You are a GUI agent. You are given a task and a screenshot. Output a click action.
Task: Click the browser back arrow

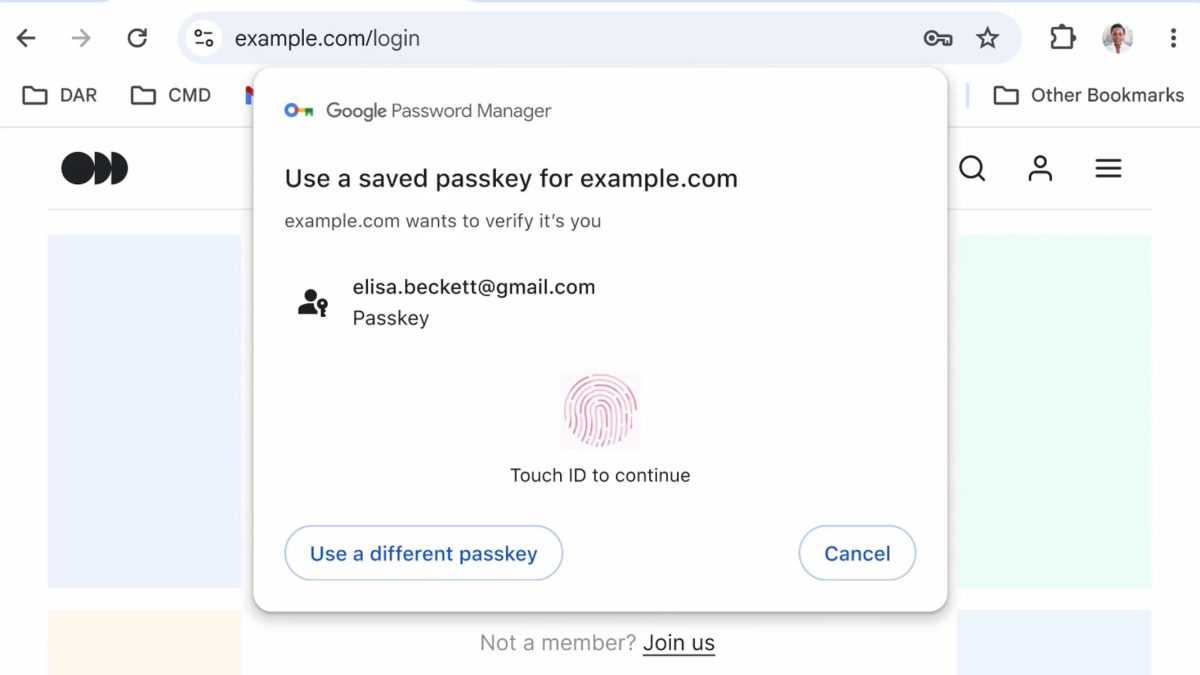click(x=26, y=38)
